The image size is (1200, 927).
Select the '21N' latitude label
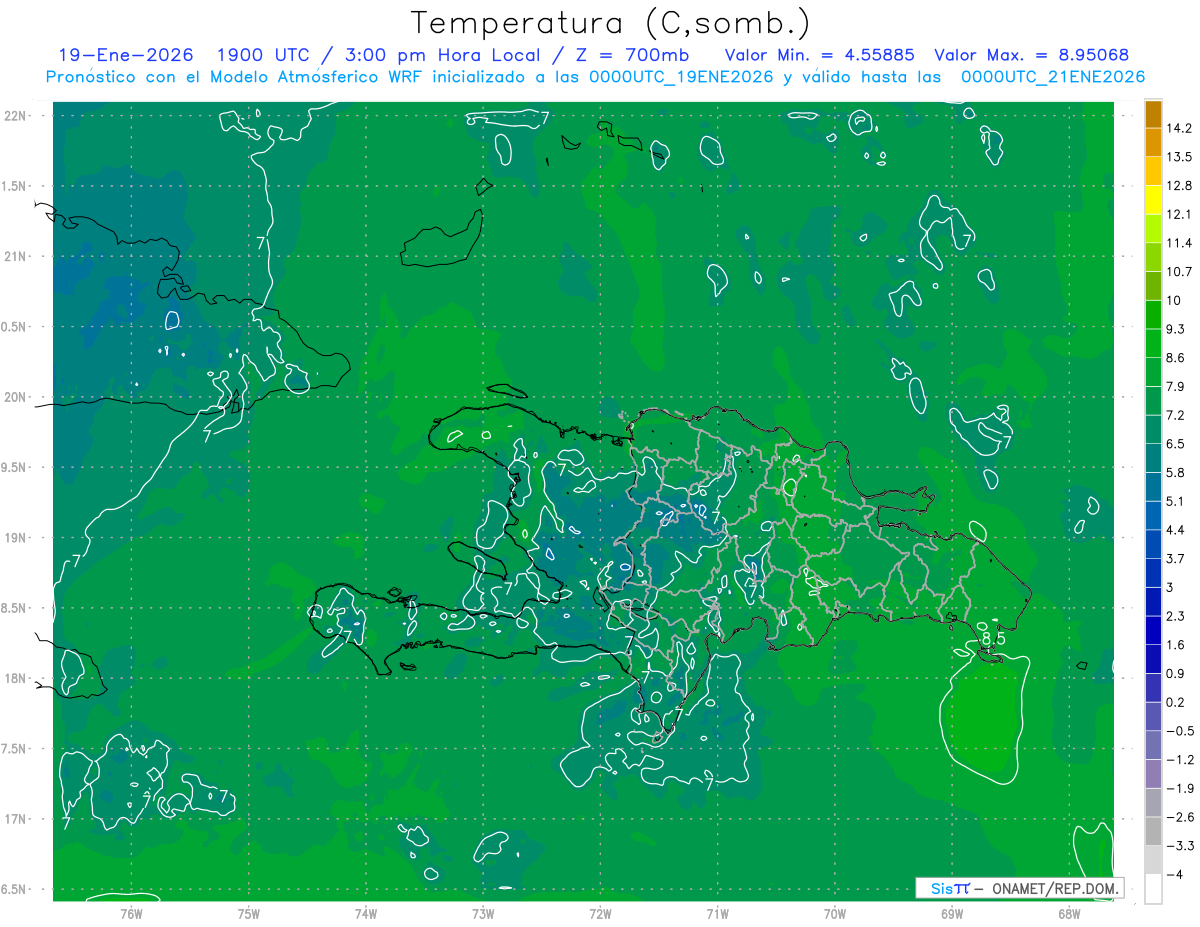coord(17,256)
